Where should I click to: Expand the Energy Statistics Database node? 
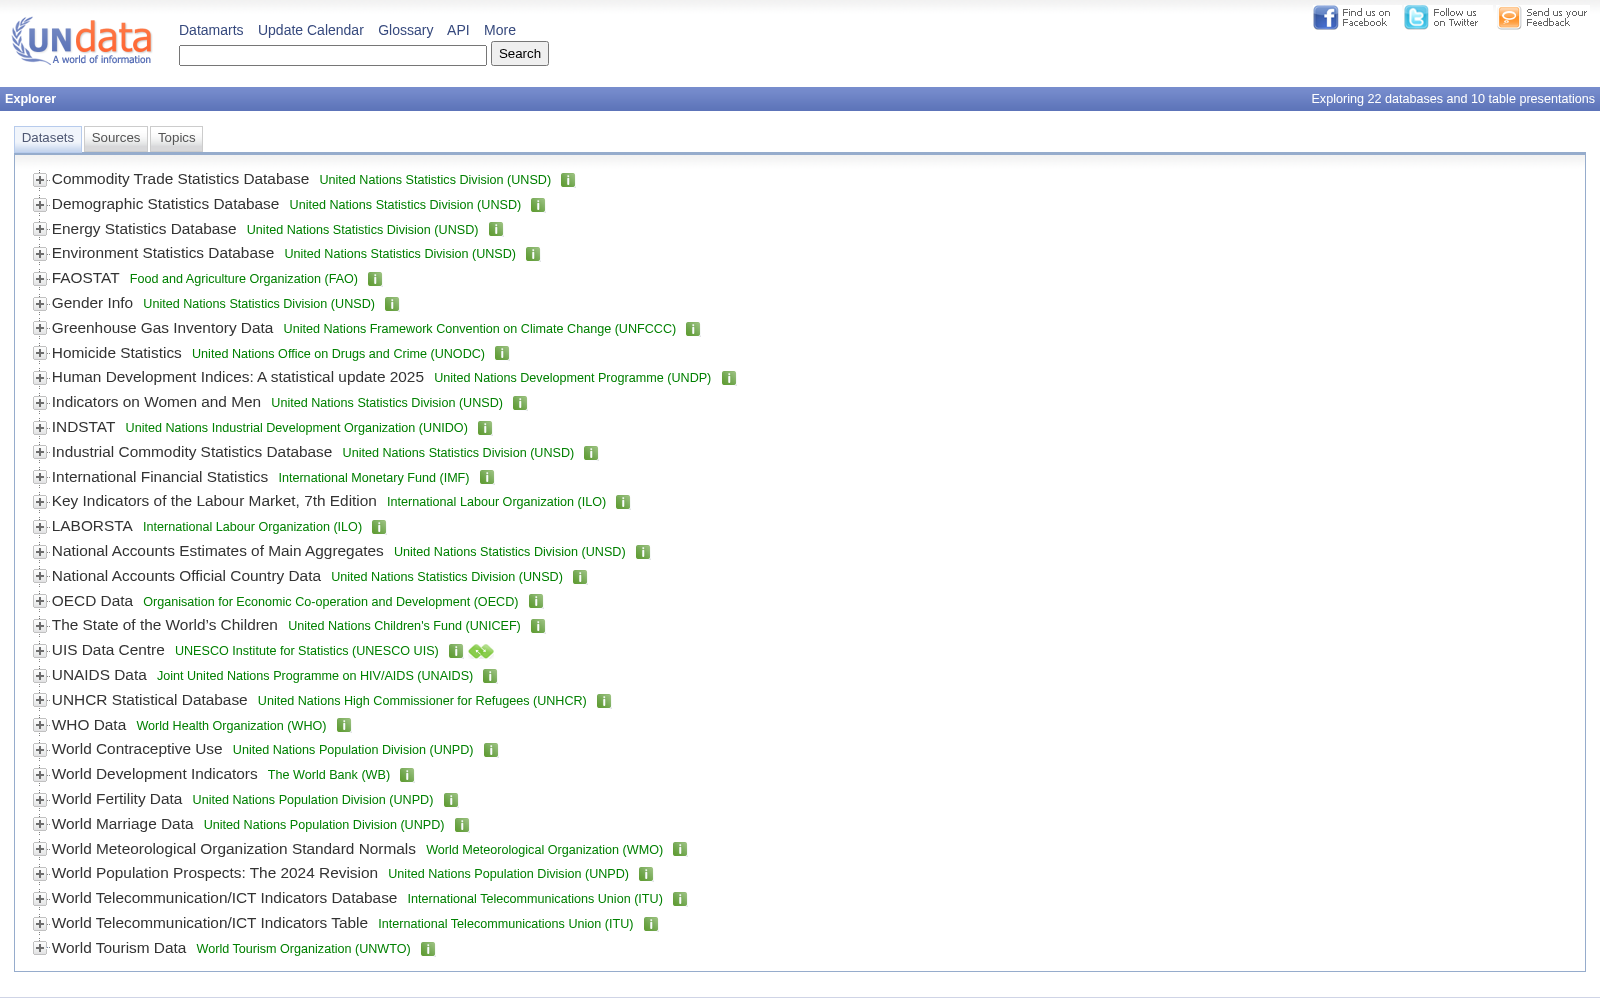click(40, 229)
